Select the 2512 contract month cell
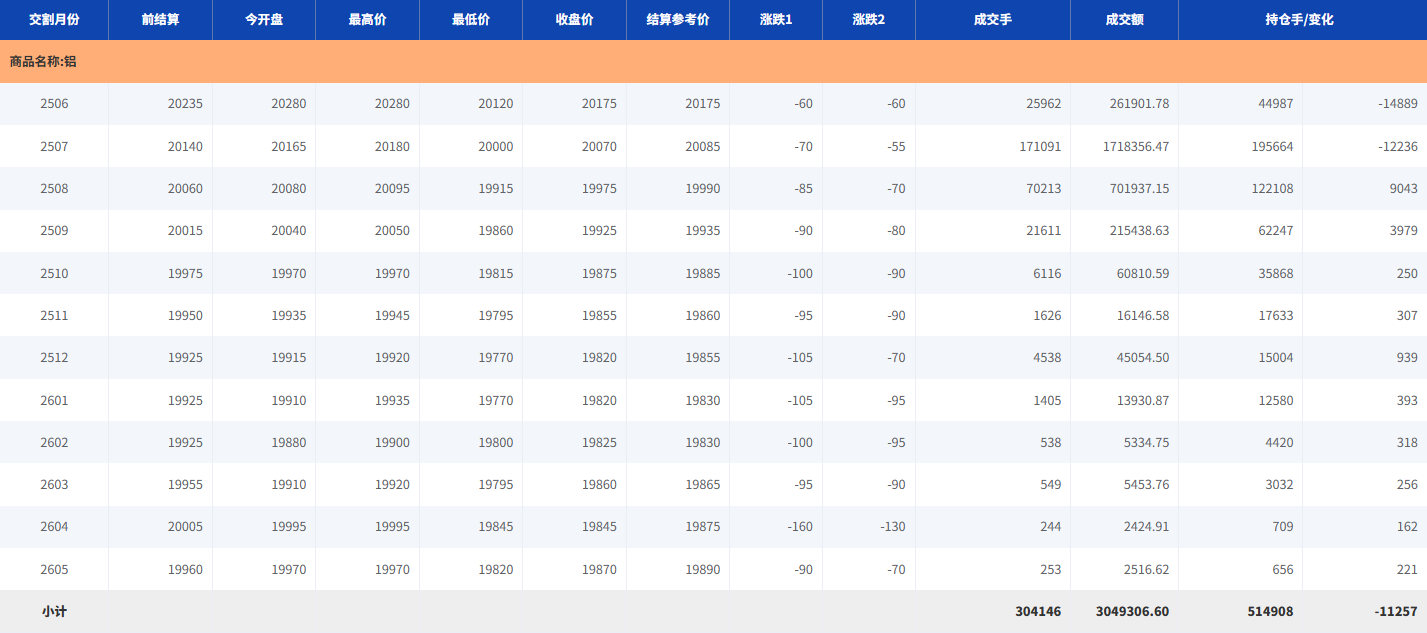This screenshot has width=1427, height=633. 54,358
